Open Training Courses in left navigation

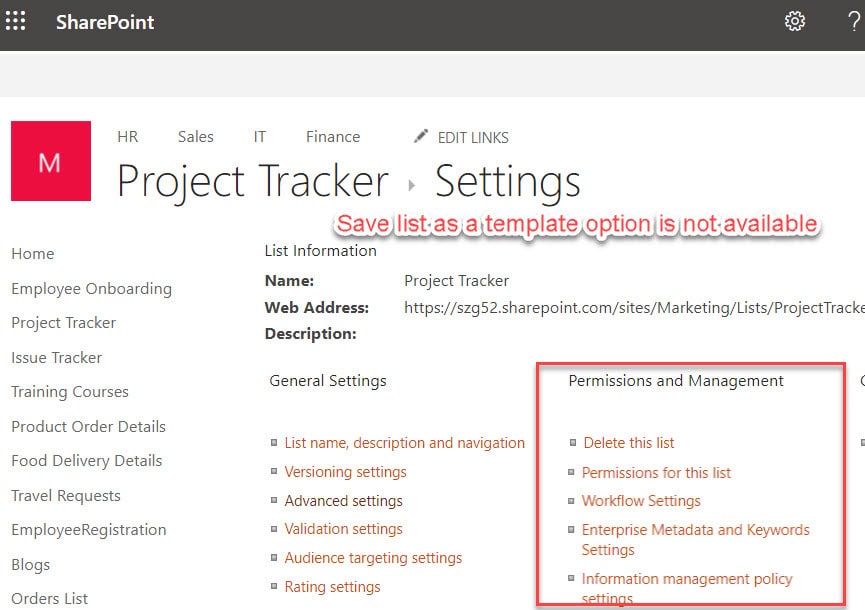pyautogui.click(x=70, y=392)
